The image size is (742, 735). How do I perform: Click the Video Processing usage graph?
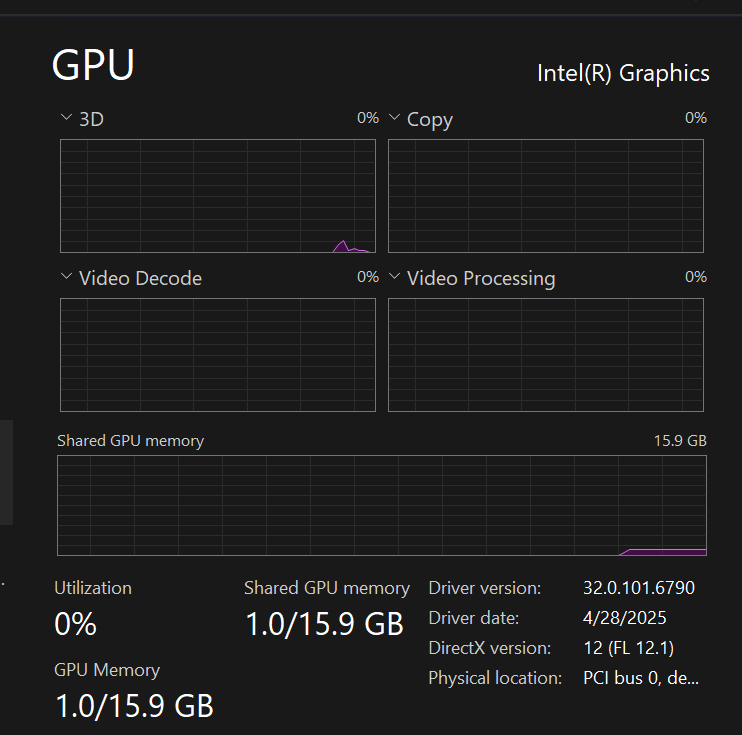pyautogui.click(x=545, y=355)
